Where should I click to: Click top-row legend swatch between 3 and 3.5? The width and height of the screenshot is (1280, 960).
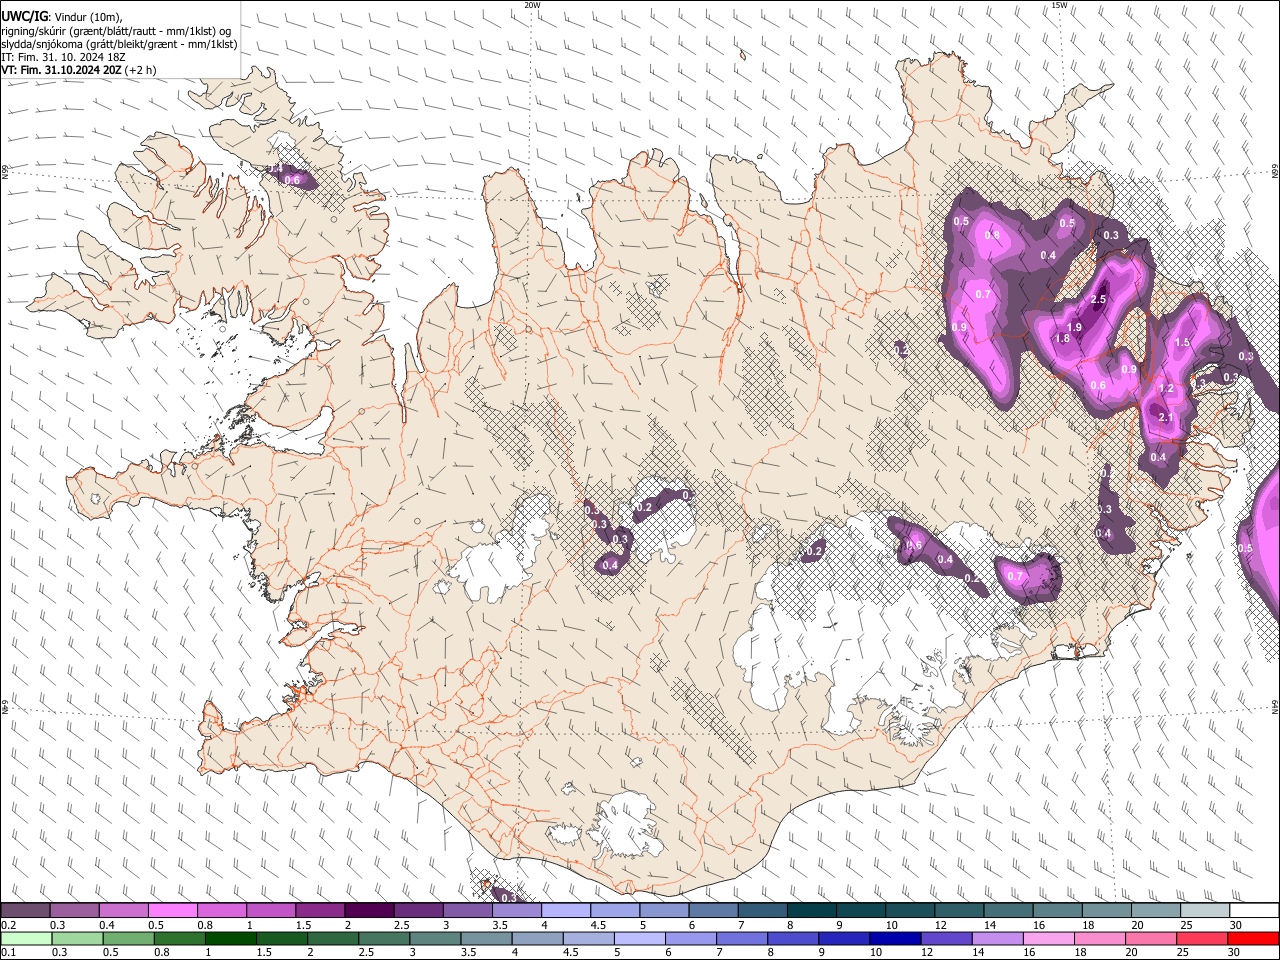[468, 911]
